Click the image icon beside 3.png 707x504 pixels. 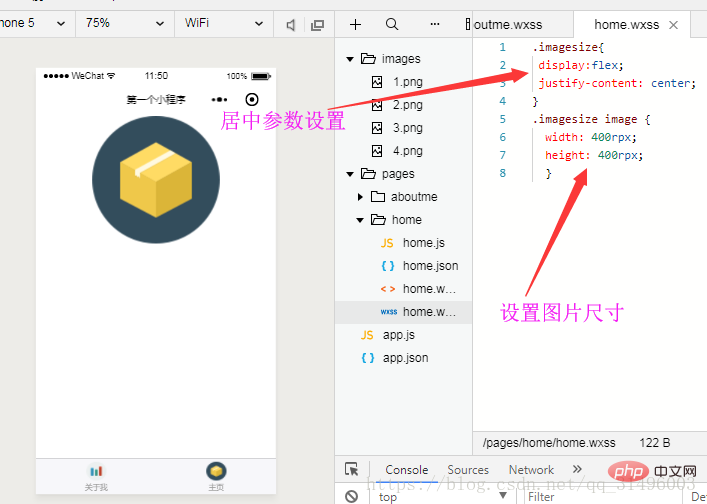[377, 128]
